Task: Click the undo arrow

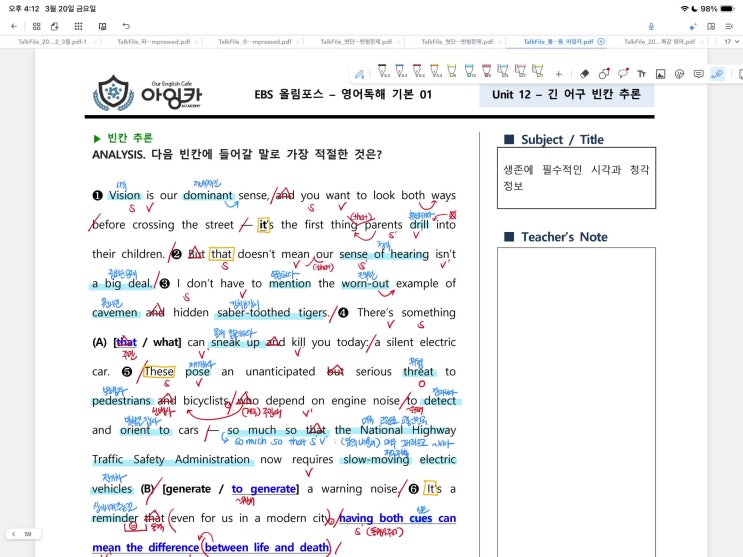Action: pyautogui.click(x=126, y=26)
